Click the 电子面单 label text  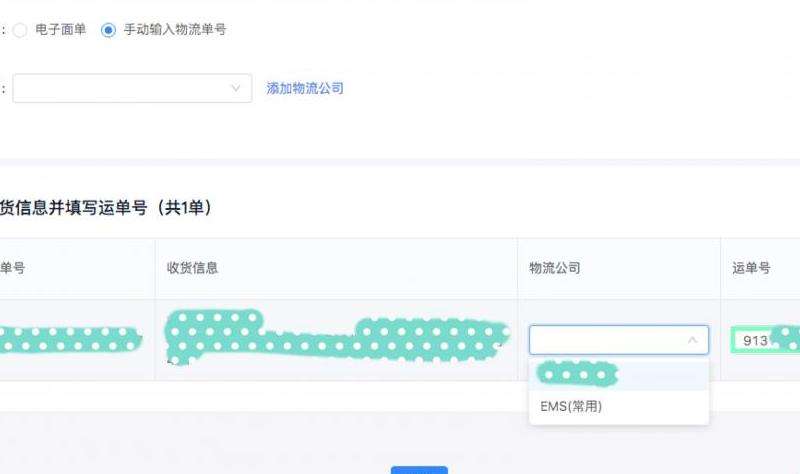coord(61,30)
